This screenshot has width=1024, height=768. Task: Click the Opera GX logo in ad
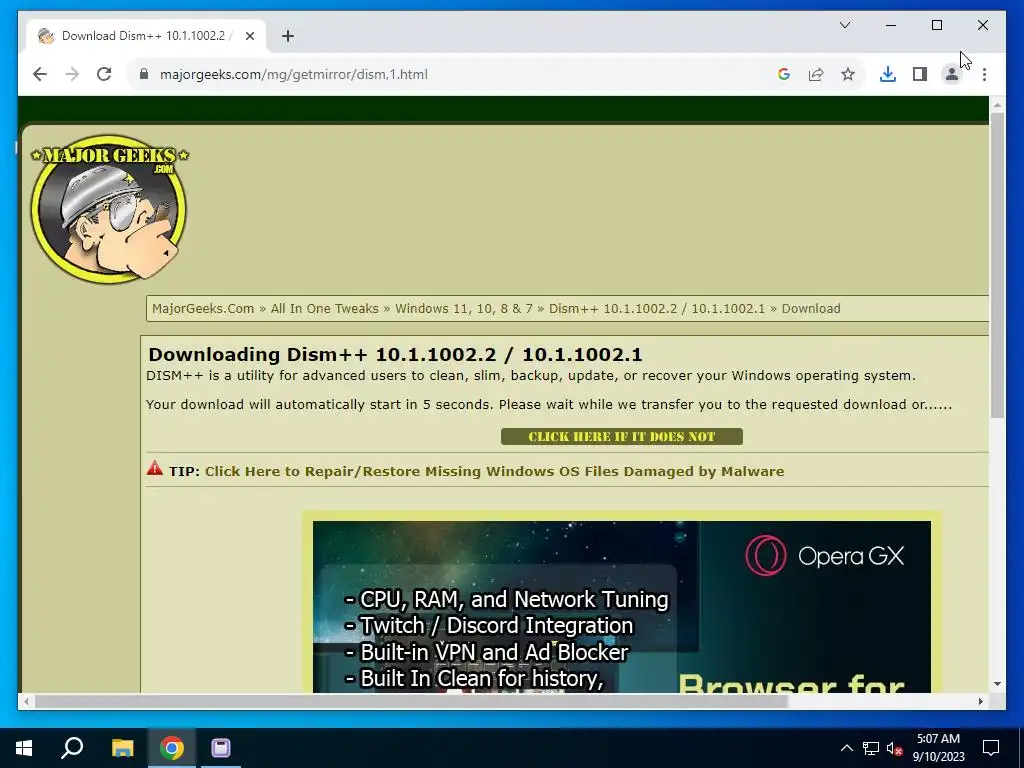point(825,556)
